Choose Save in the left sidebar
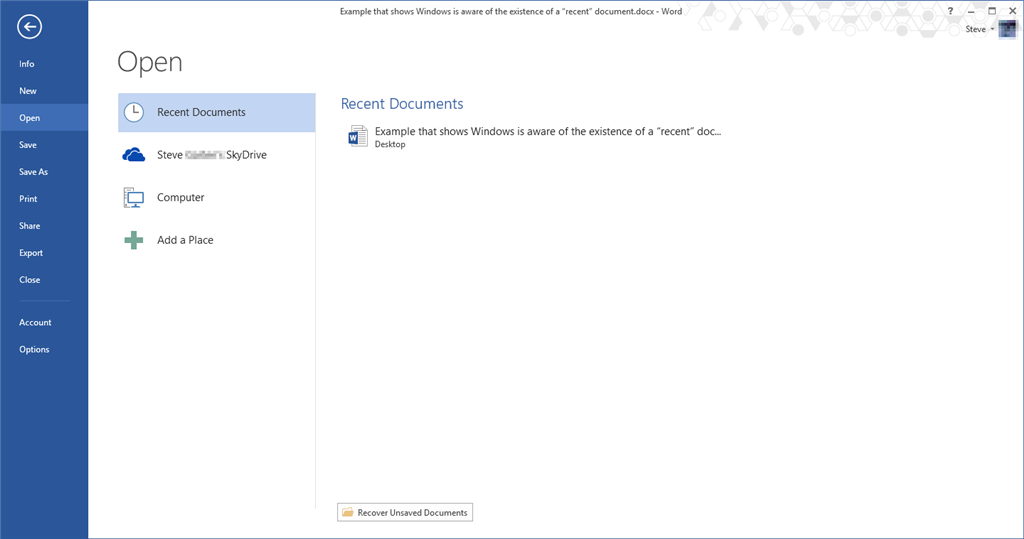The image size is (1024, 539). click(x=44, y=145)
